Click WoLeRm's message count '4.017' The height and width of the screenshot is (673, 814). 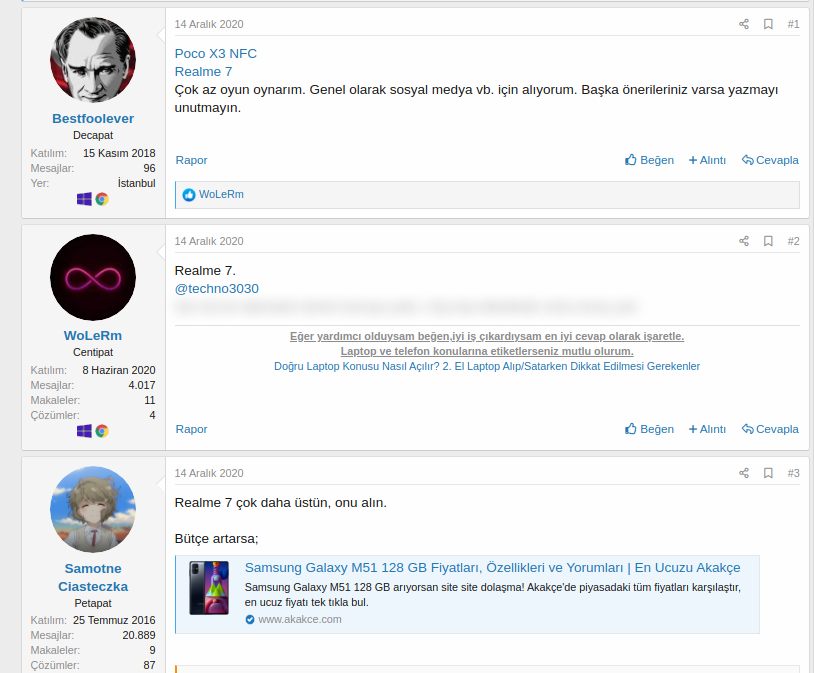tap(142, 385)
